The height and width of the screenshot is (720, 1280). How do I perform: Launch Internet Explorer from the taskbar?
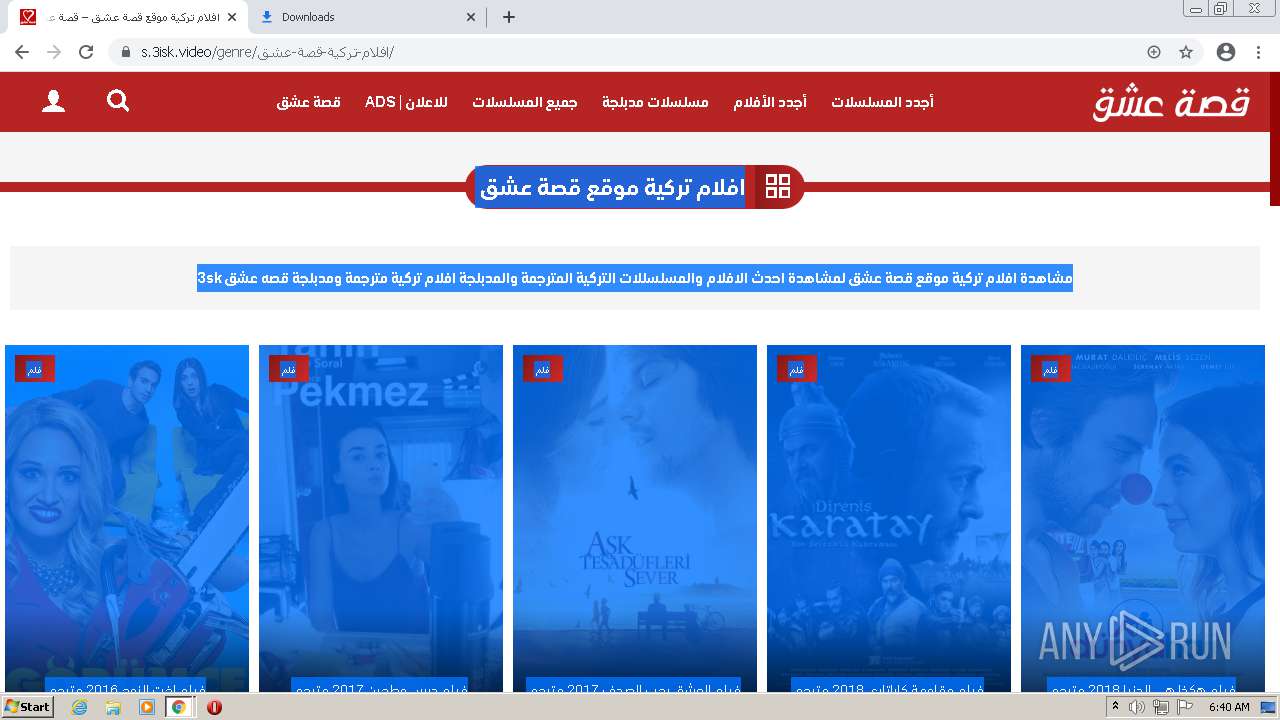tap(80, 707)
